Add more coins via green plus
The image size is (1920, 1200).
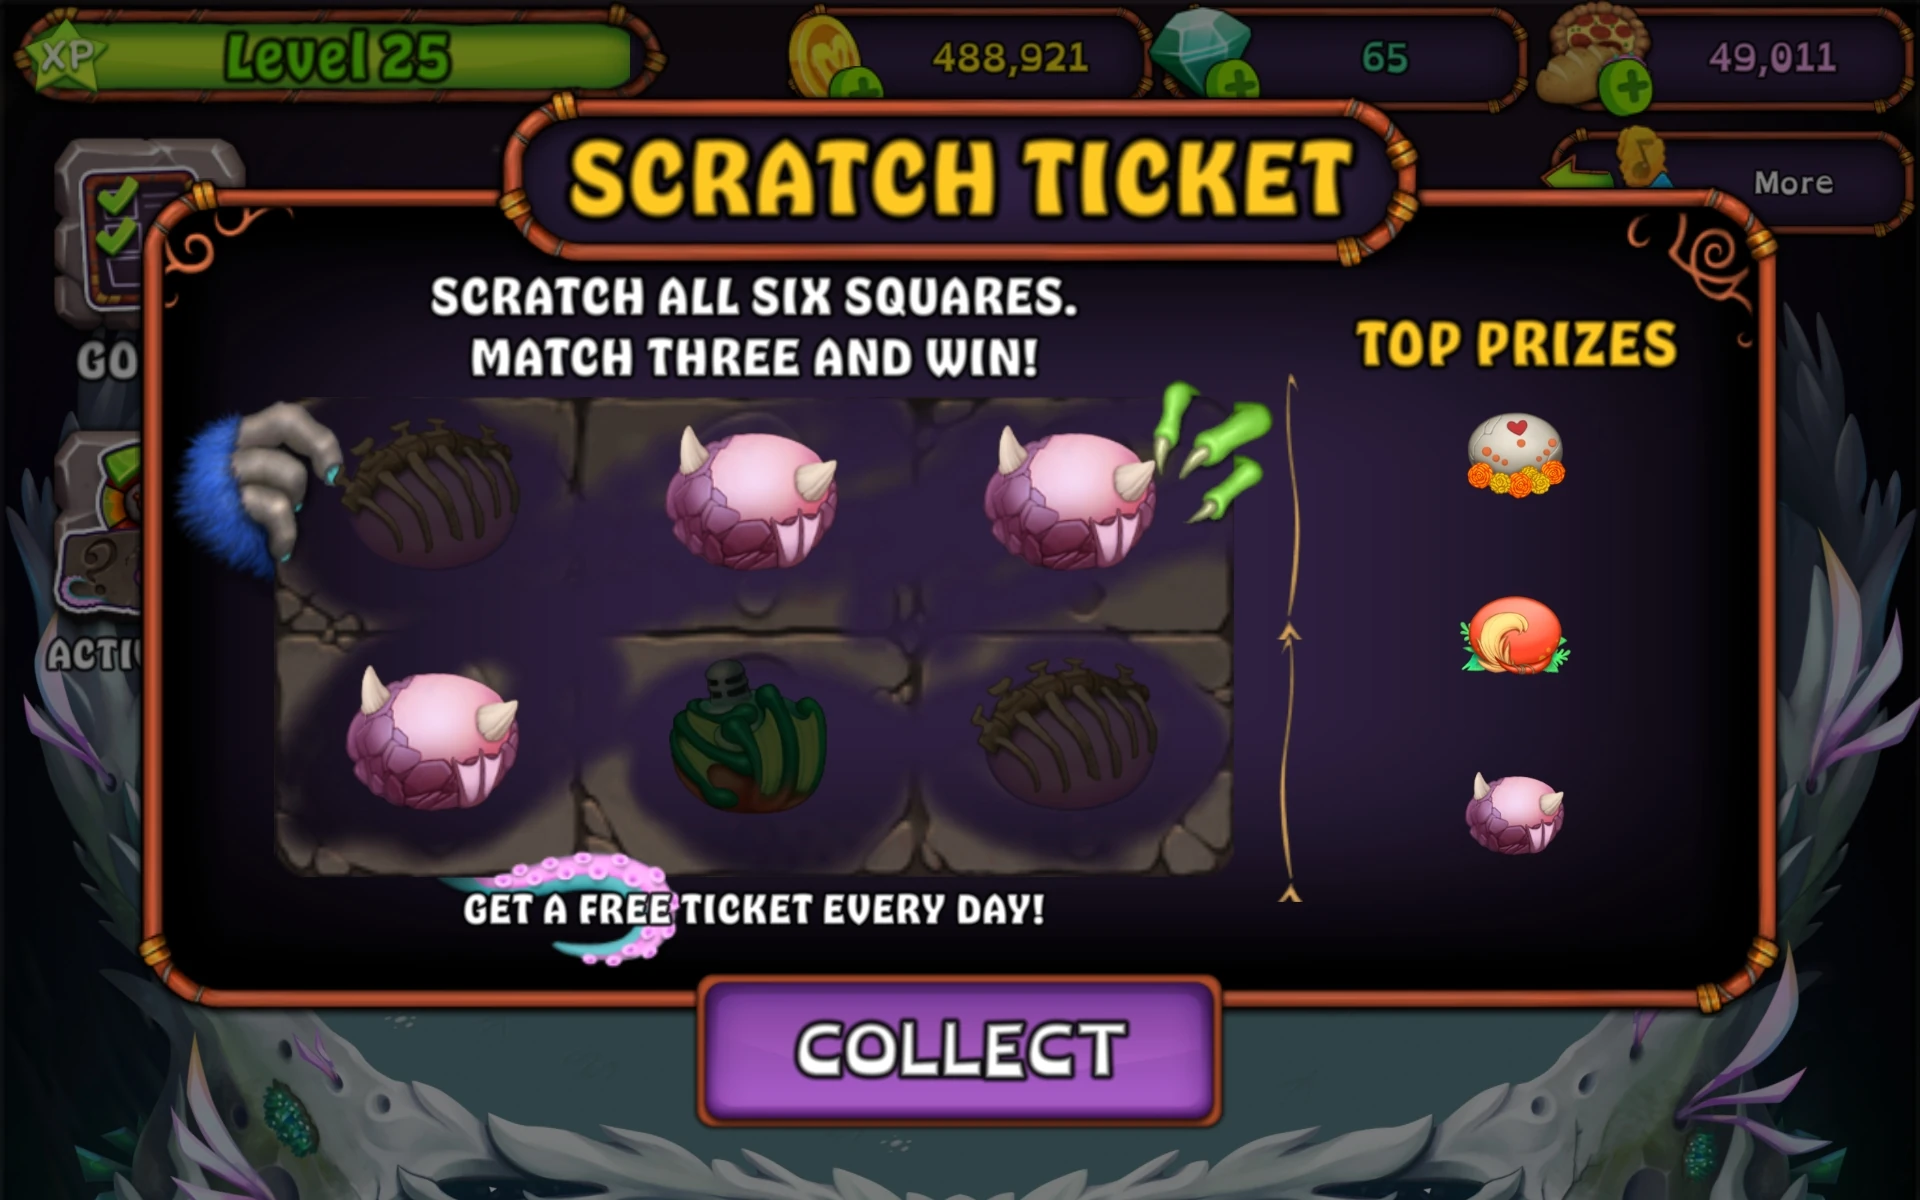[854, 84]
